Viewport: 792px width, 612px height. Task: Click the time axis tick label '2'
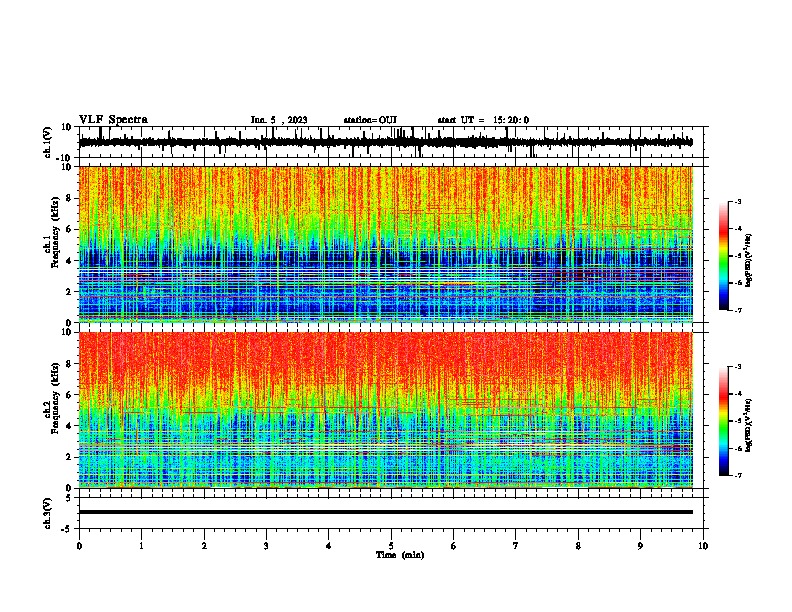point(204,546)
